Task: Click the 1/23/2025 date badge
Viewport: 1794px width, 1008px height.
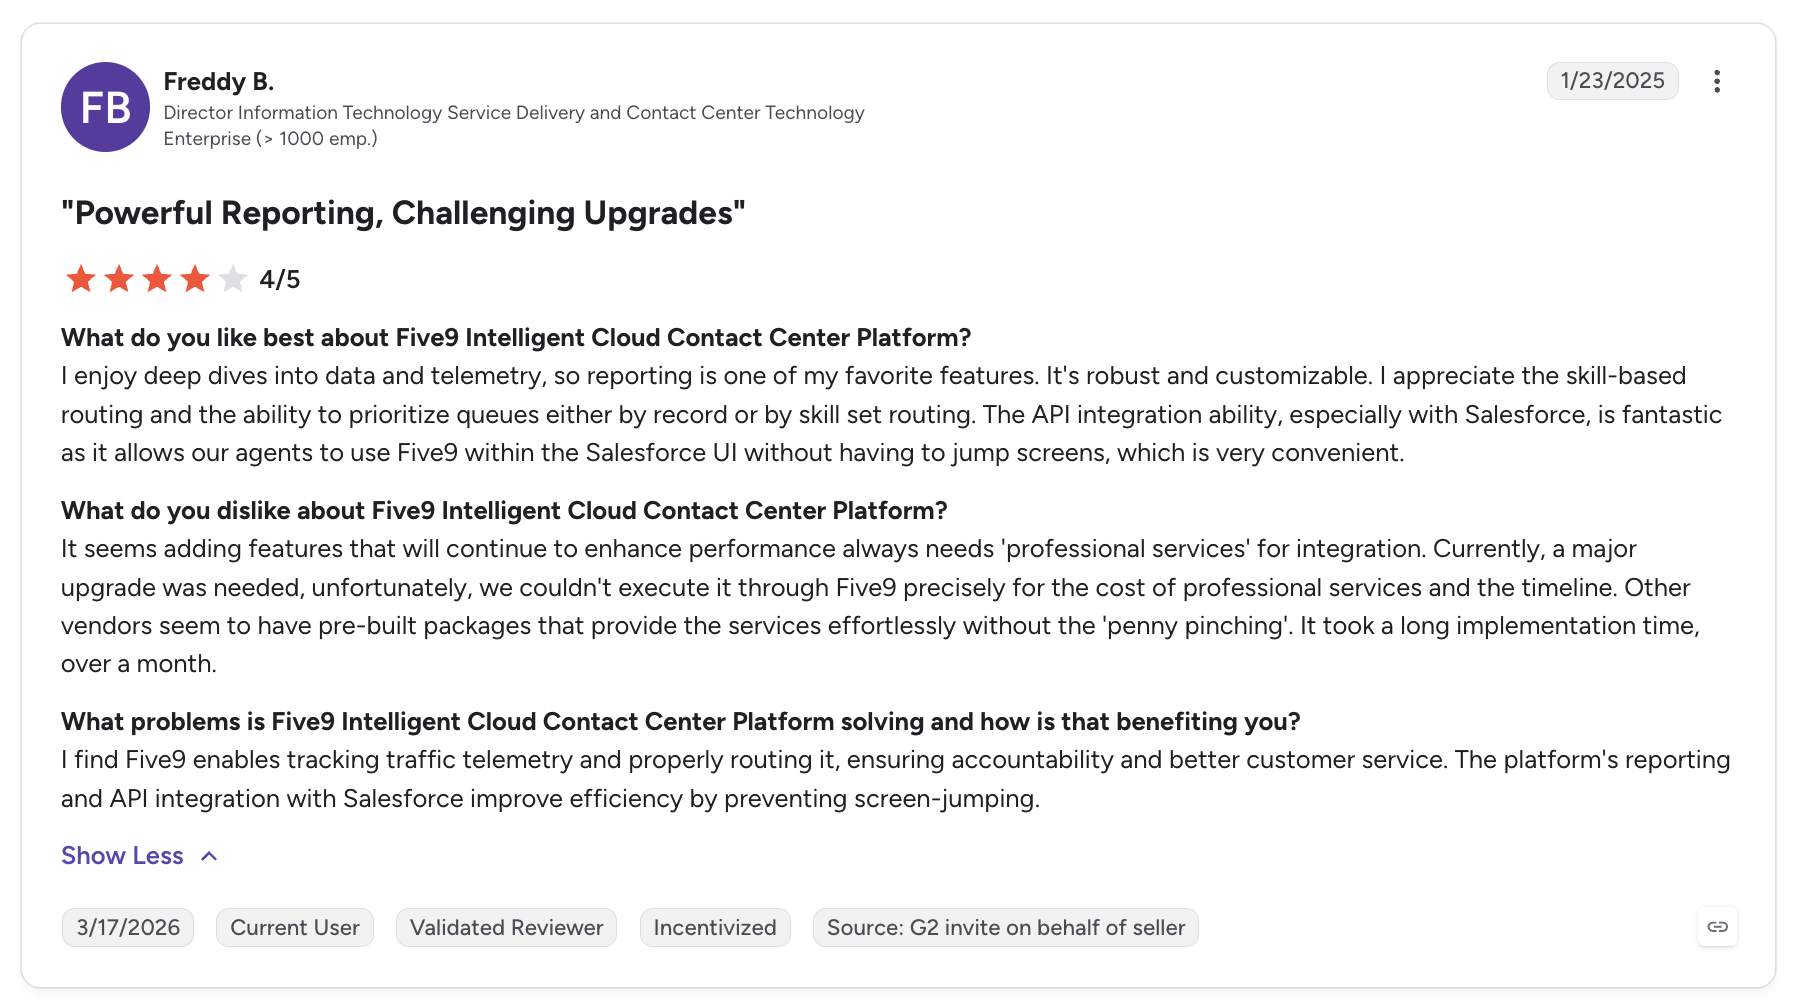Action: click(1612, 81)
